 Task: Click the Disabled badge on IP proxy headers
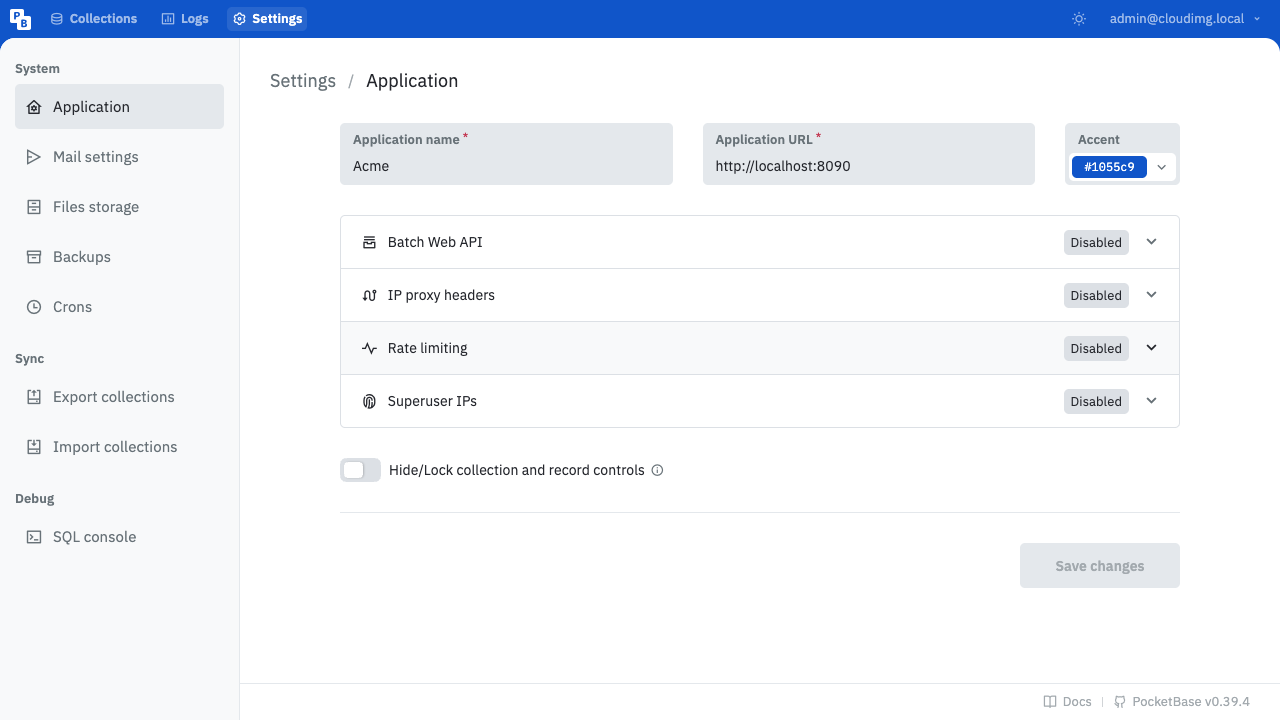pos(1096,295)
